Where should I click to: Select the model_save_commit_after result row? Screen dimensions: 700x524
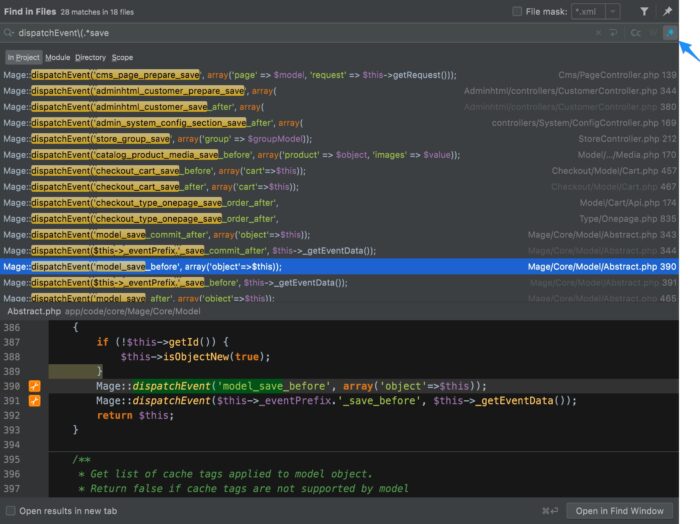coord(339,235)
